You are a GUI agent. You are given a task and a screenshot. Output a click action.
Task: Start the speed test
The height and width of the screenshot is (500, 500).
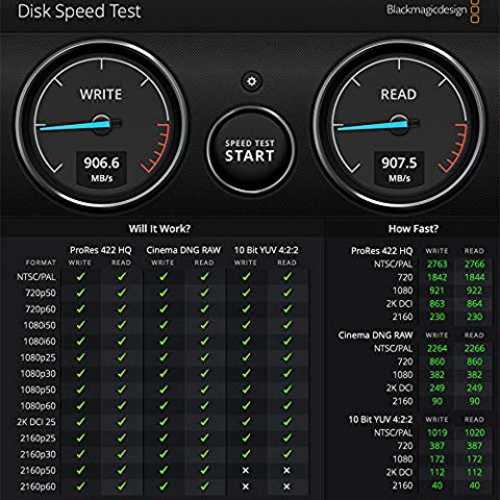[x=250, y=151]
